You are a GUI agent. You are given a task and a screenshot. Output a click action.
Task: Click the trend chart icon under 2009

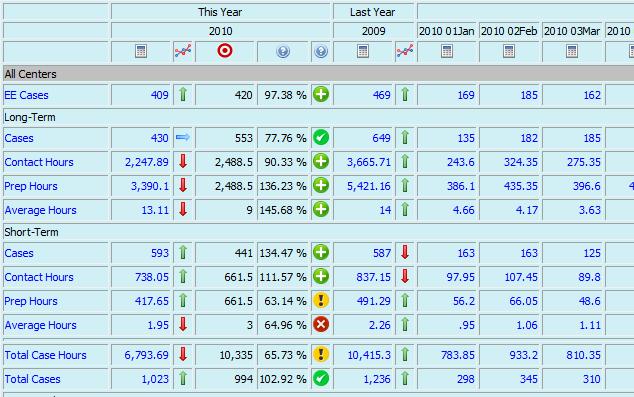405,51
